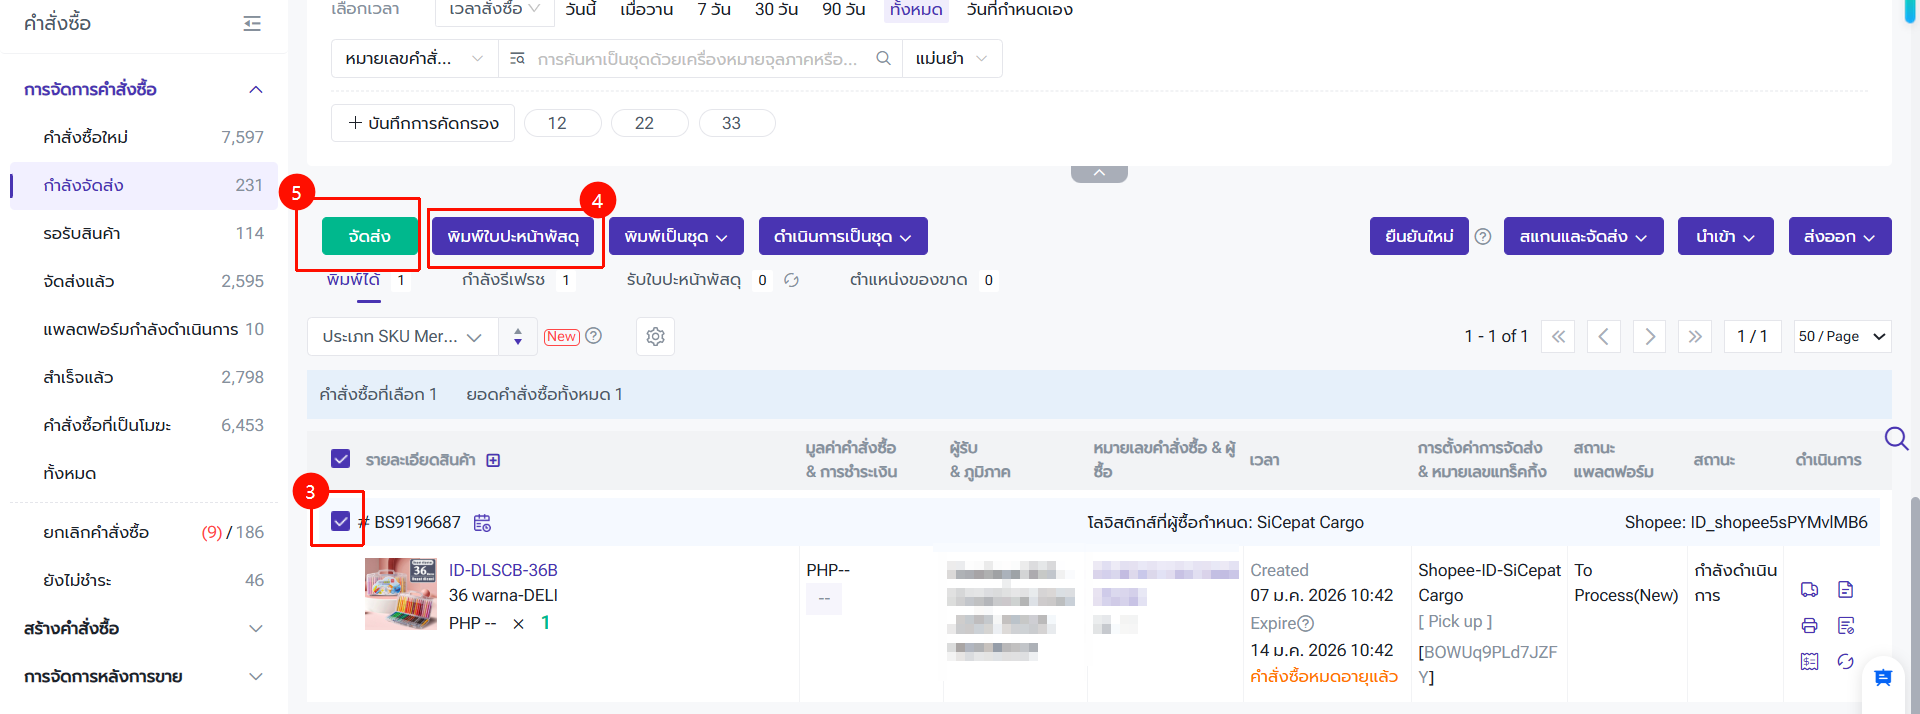
Task: Click the magnifier search icon at table right
Action: (x=1896, y=439)
